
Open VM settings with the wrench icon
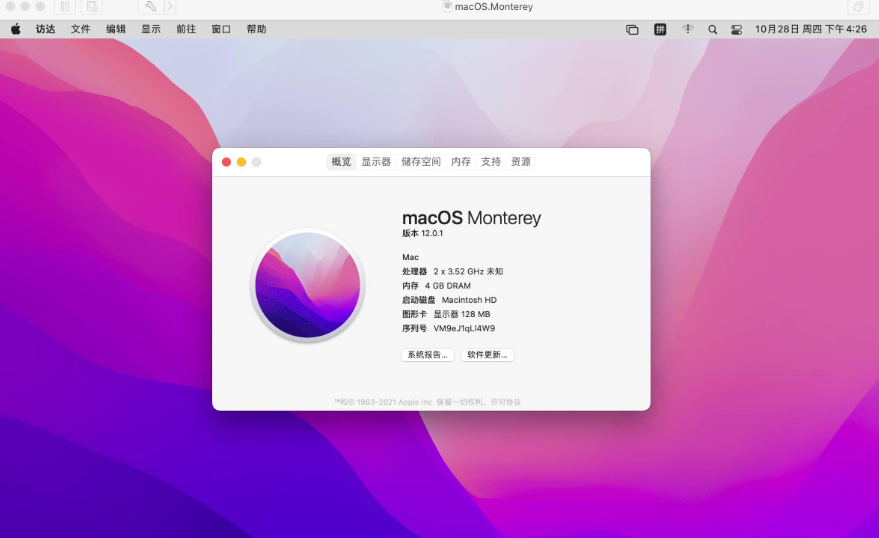[150, 7]
